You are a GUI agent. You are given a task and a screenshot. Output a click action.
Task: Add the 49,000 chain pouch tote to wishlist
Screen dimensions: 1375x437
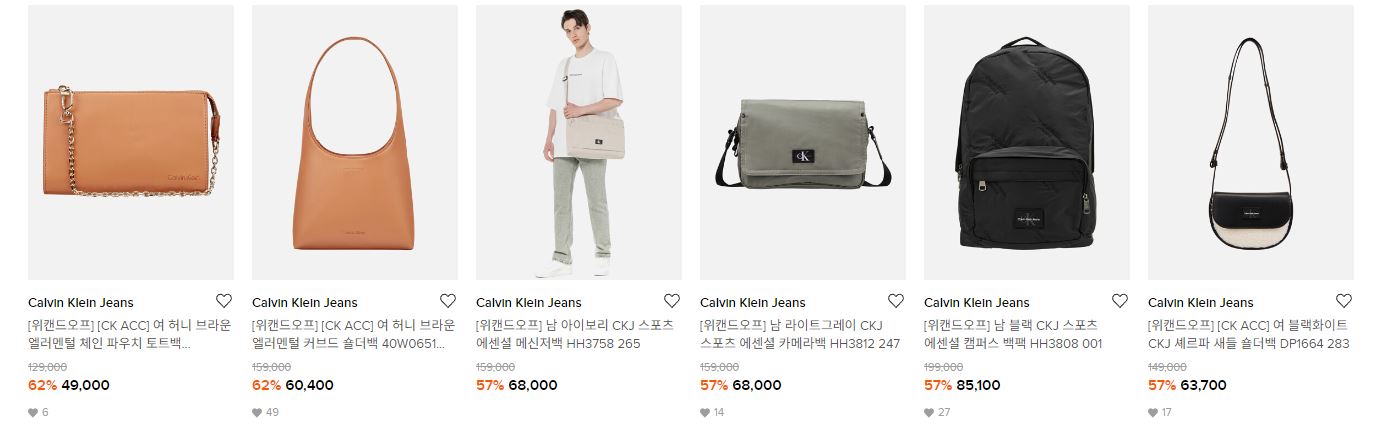pos(224,301)
